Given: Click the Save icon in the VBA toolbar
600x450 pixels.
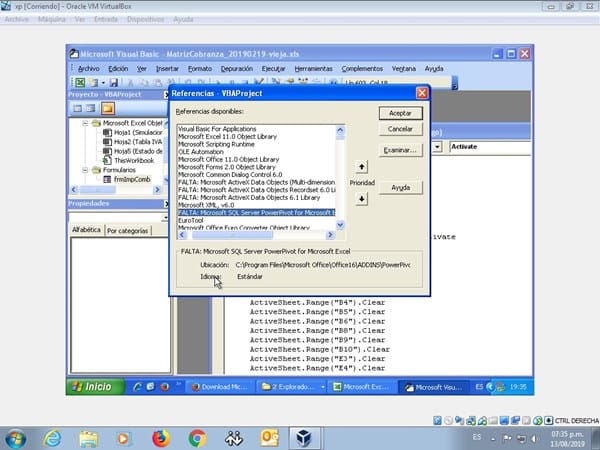Looking at the screenshot, I should point(115,82).
